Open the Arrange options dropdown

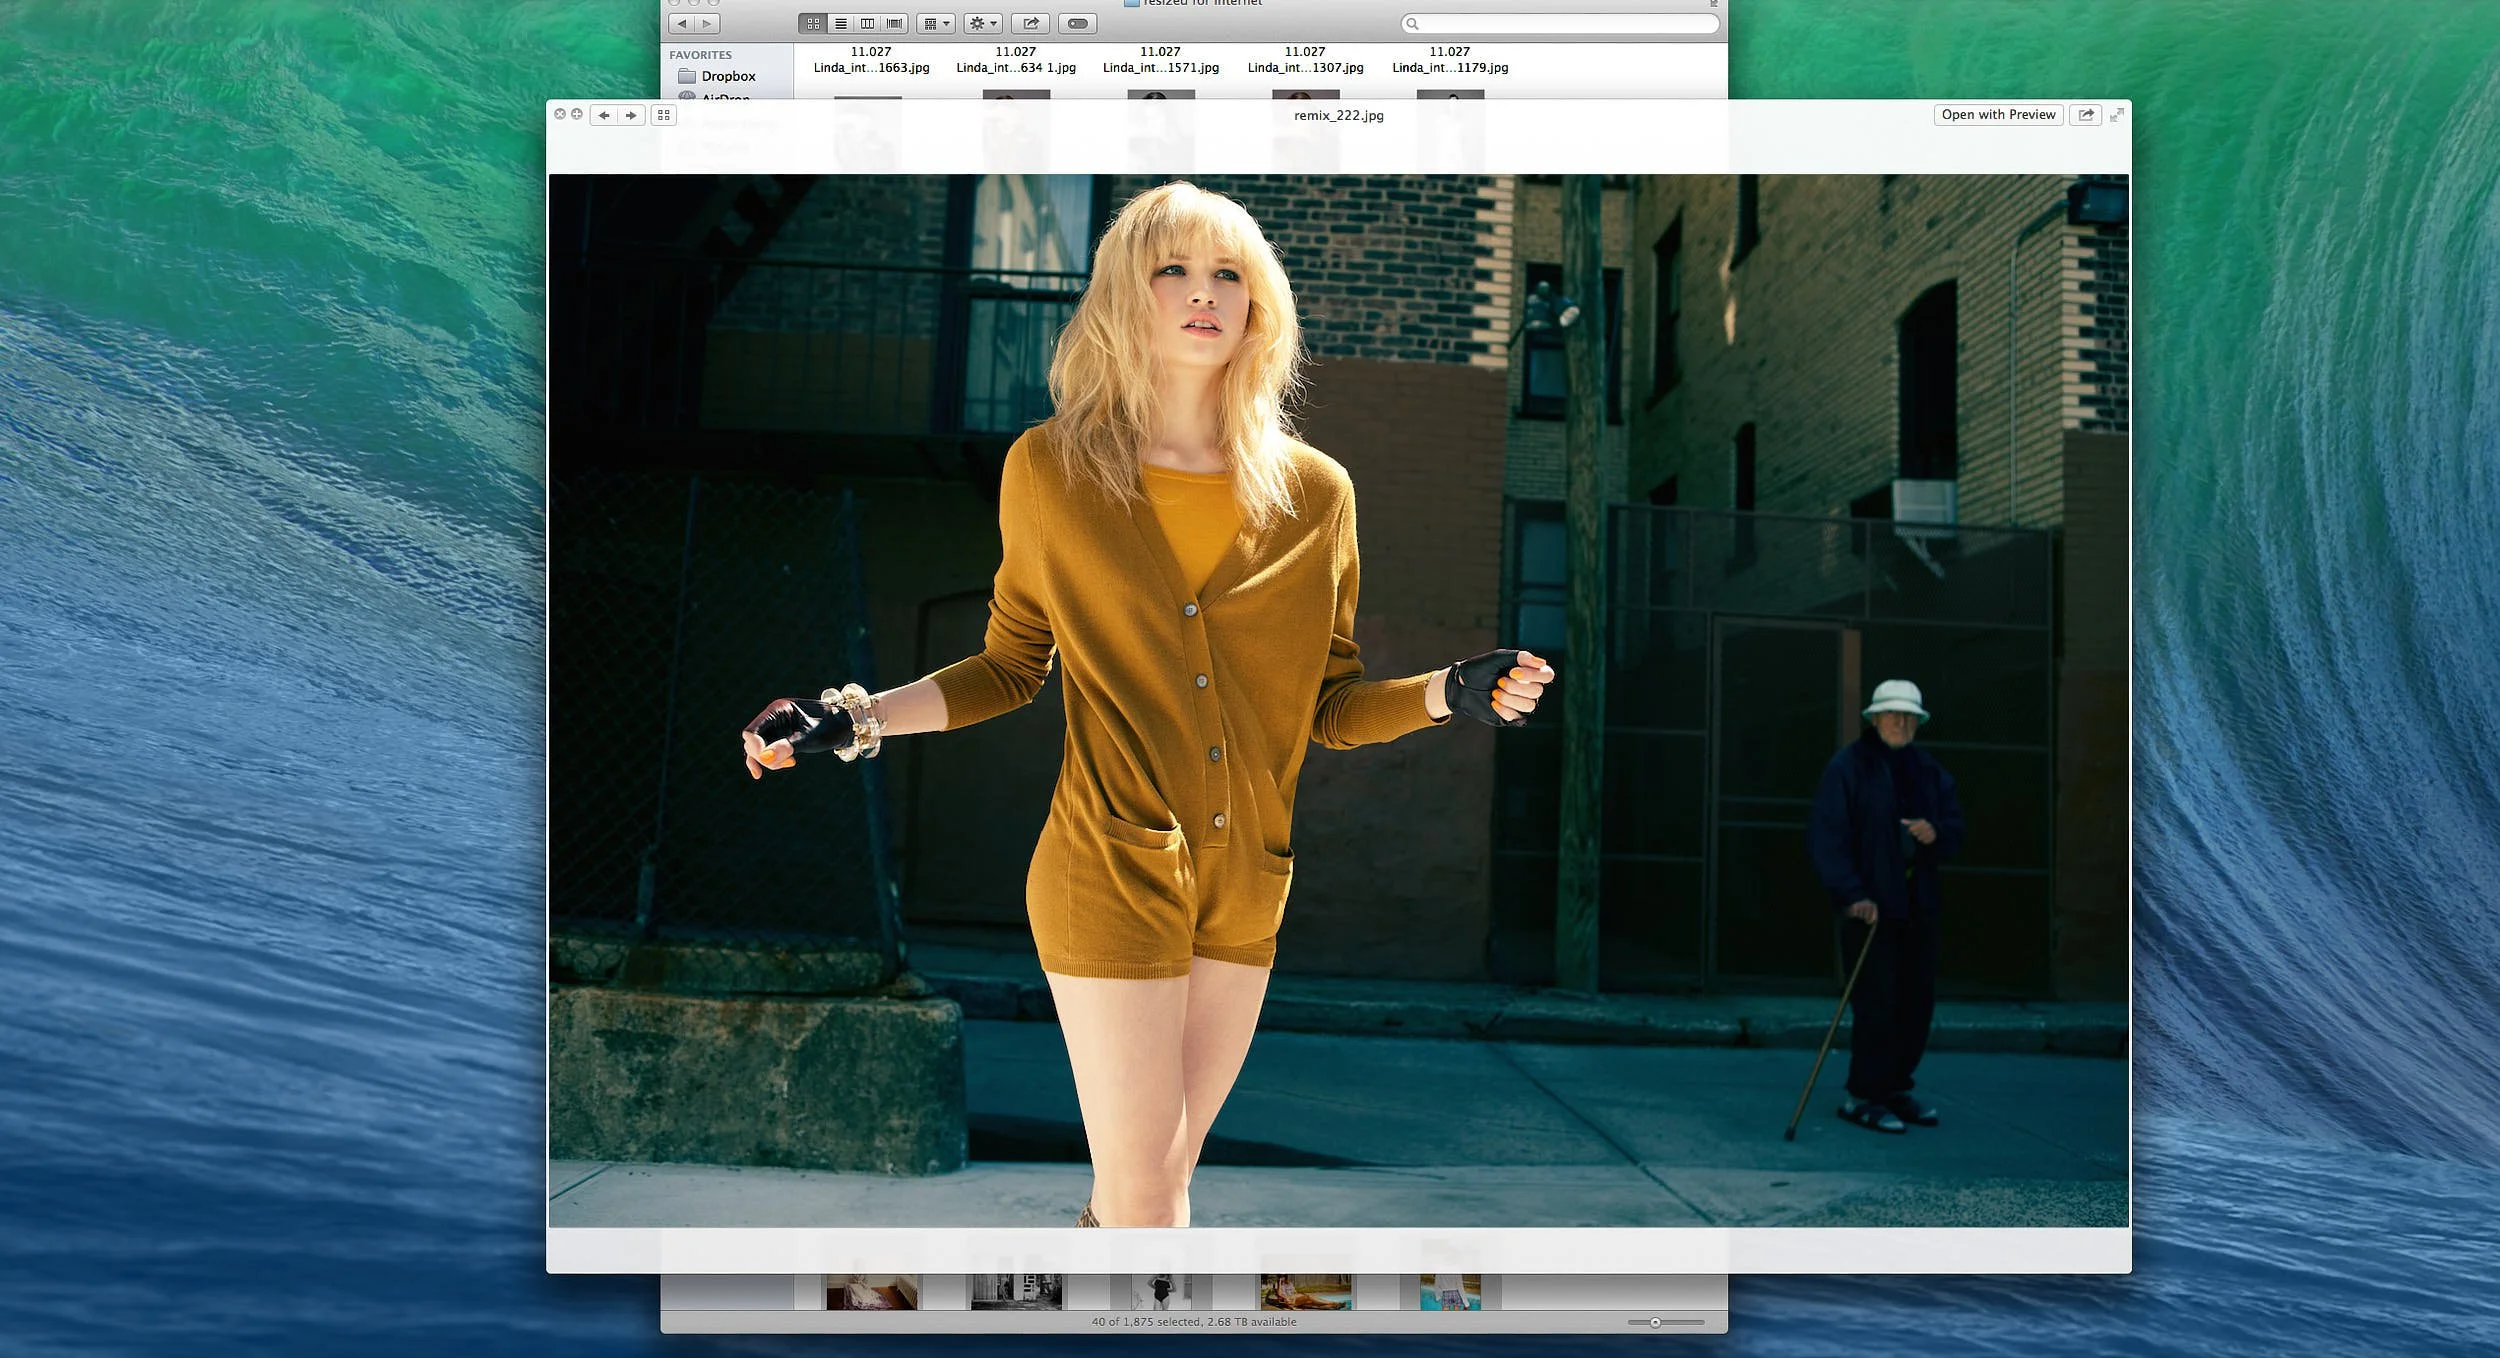tap(934, 22)
